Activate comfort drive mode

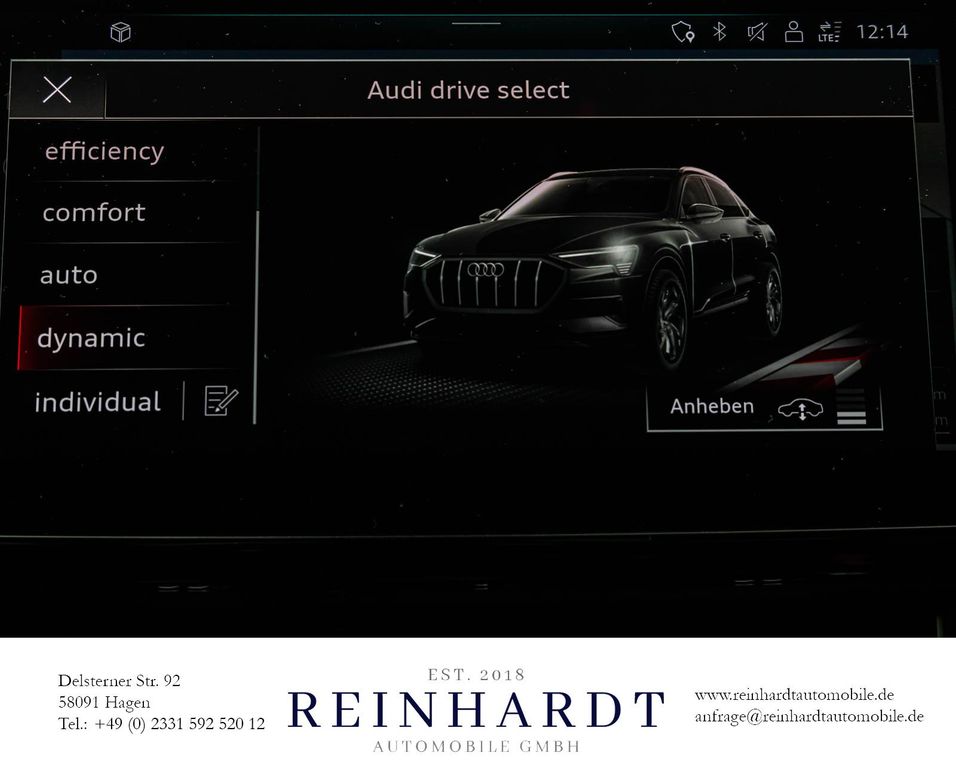click(x=92, y=212)
